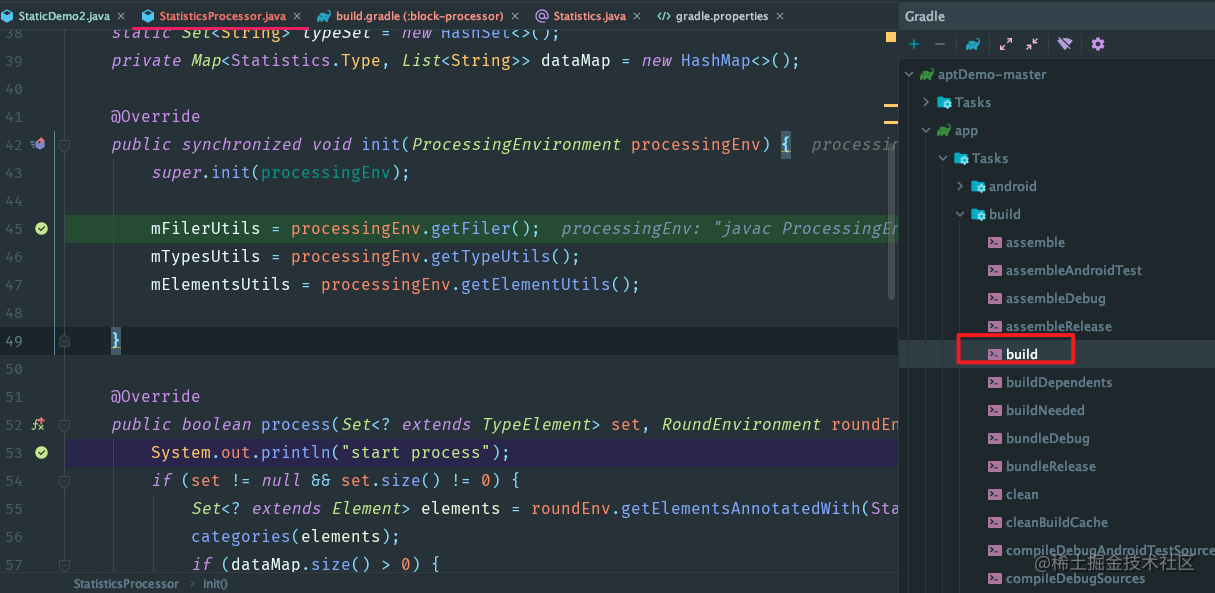Open the Statistics.java tab
This screenshot has height=593, width=1215.
coord(589,17)
